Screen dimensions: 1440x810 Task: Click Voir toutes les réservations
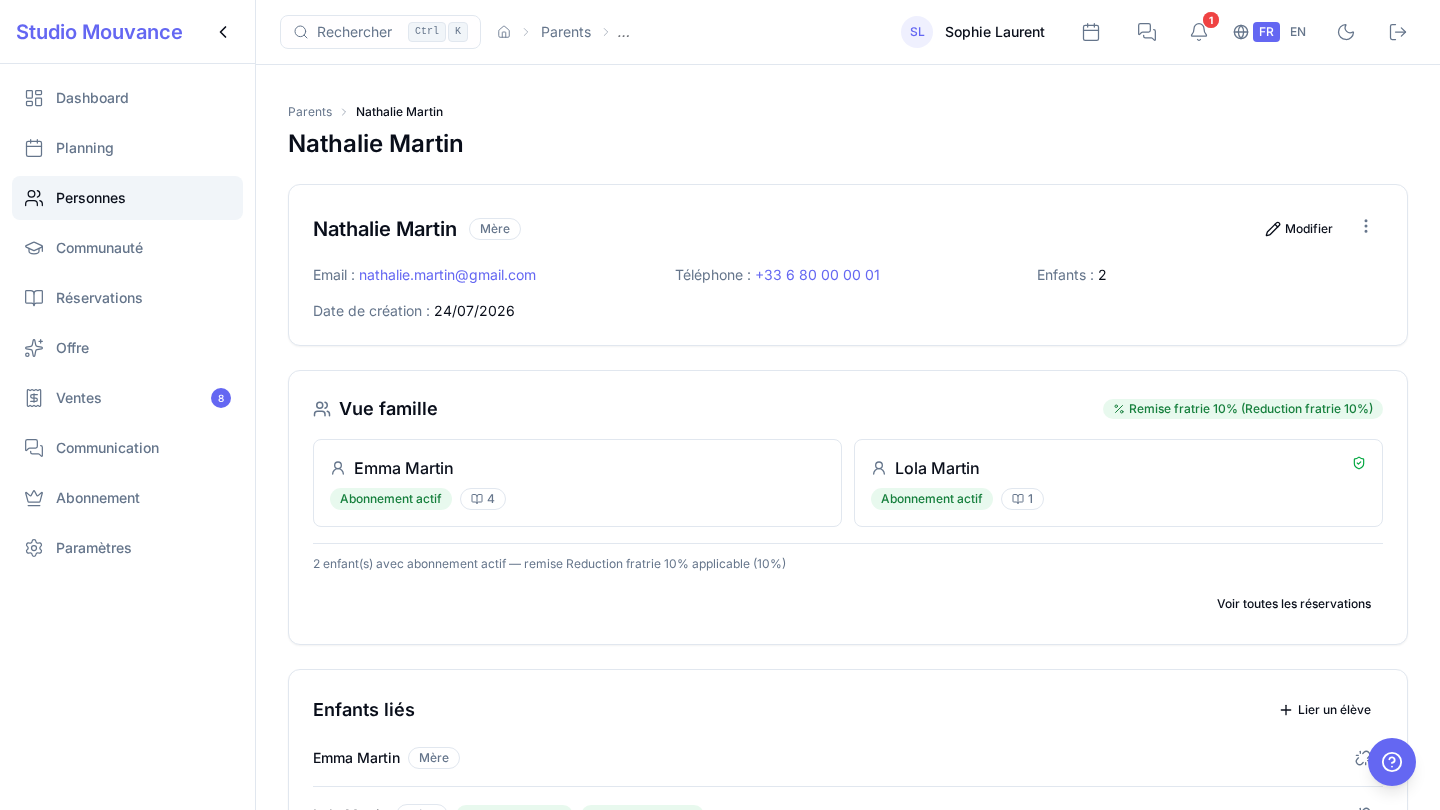(x=1294, y=604)
